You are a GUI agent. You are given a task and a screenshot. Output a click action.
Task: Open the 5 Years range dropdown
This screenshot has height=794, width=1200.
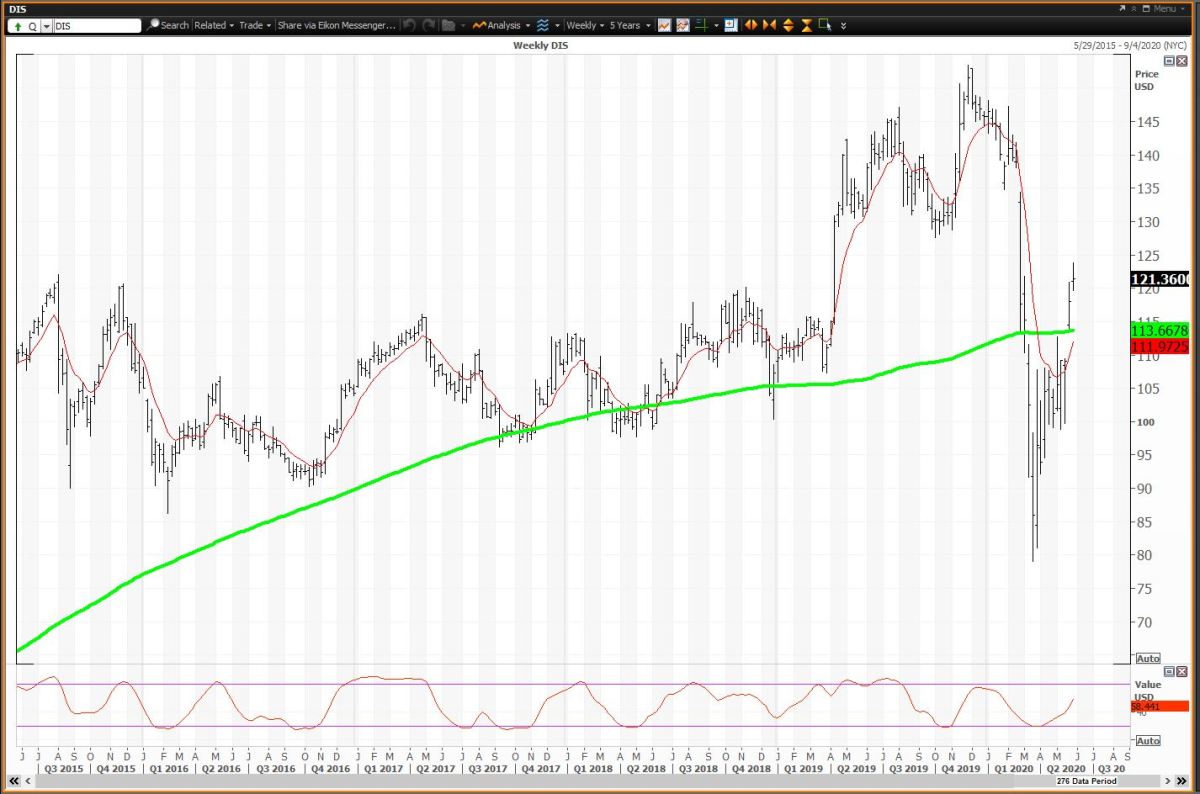coord(630,25)
